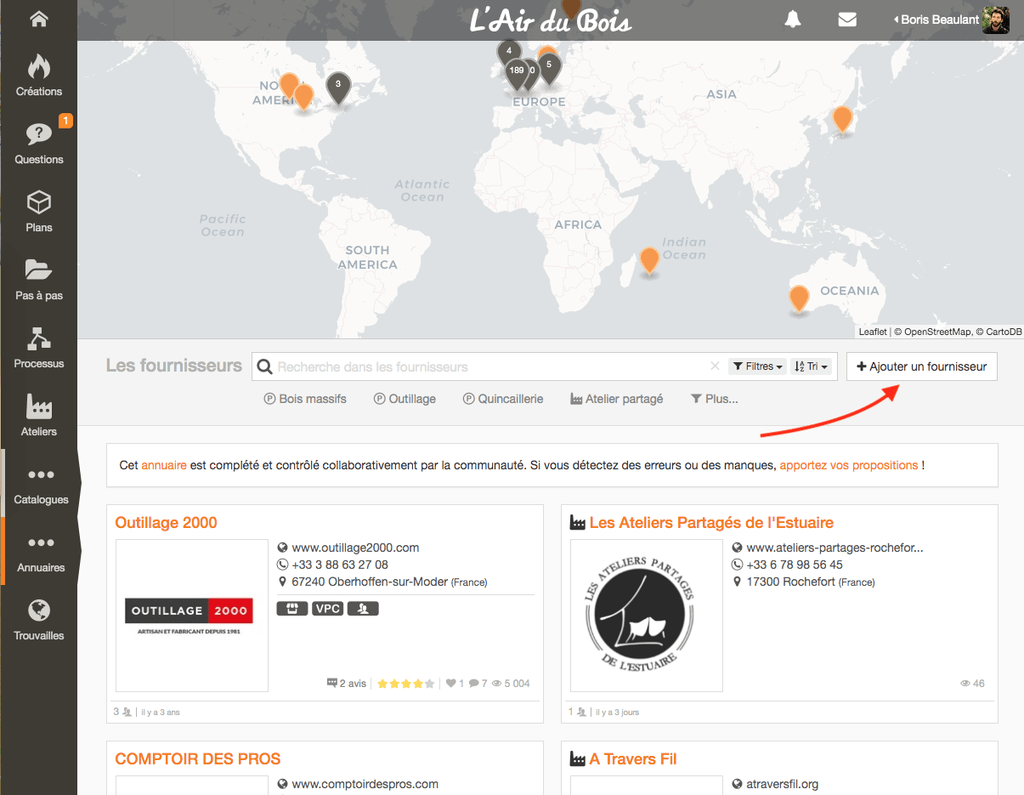Open the Filtres dropdown

point(758,366)
